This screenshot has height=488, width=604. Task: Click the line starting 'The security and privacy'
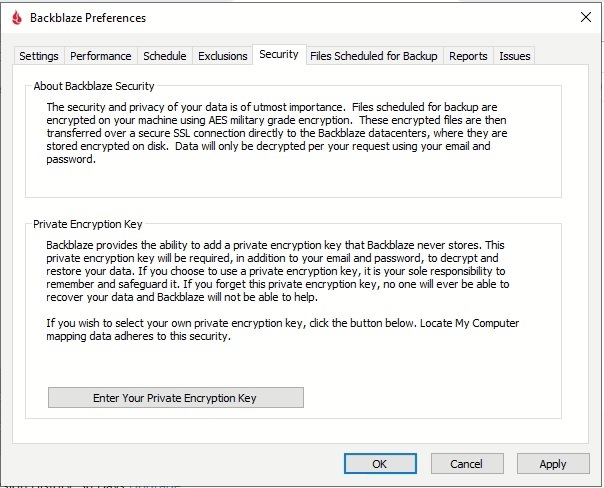(x=272, y=107)
